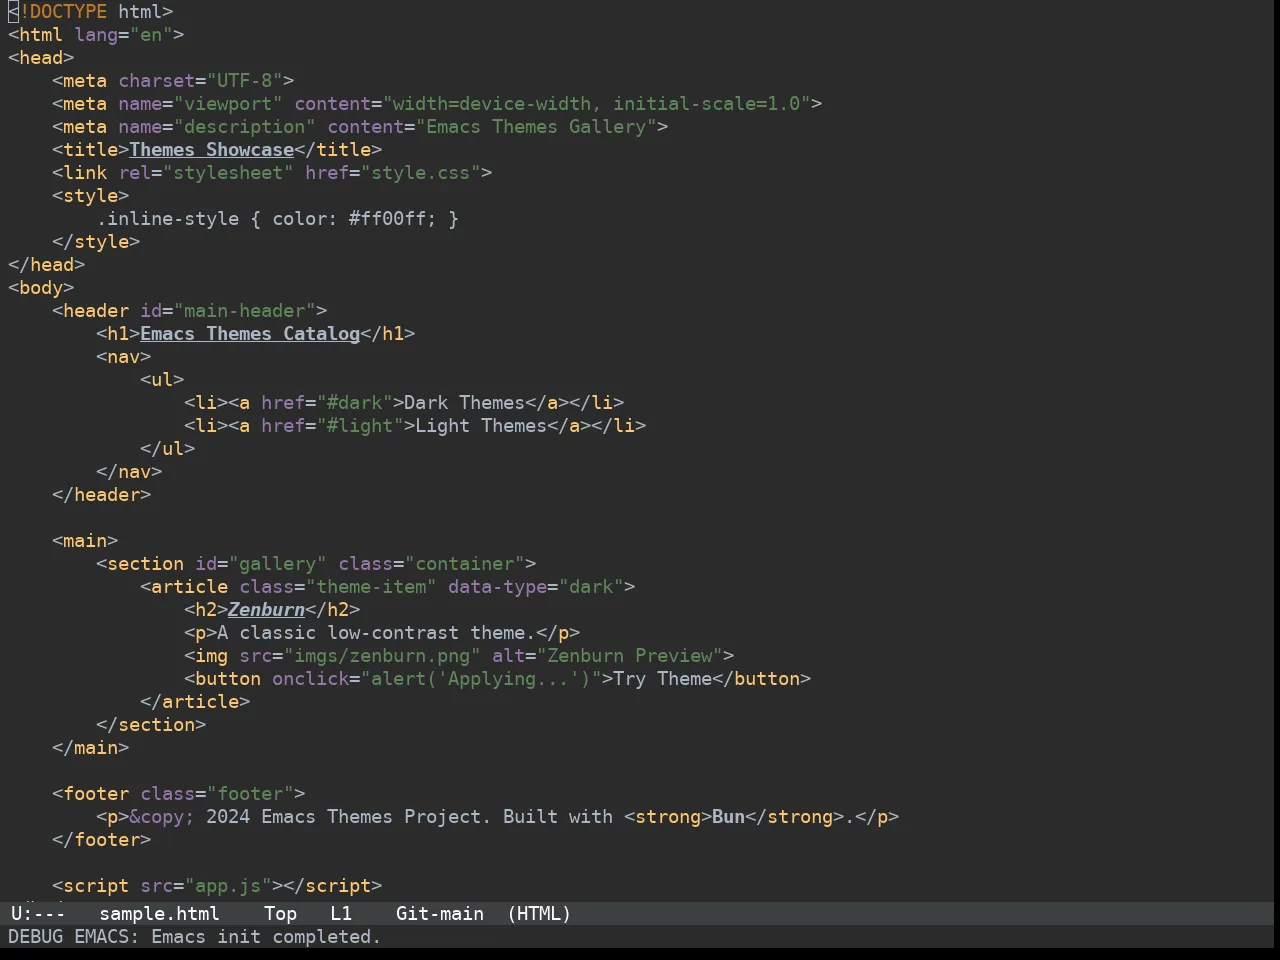Click the "container" class value
The image size is (1280, 960).
(464, 564)
